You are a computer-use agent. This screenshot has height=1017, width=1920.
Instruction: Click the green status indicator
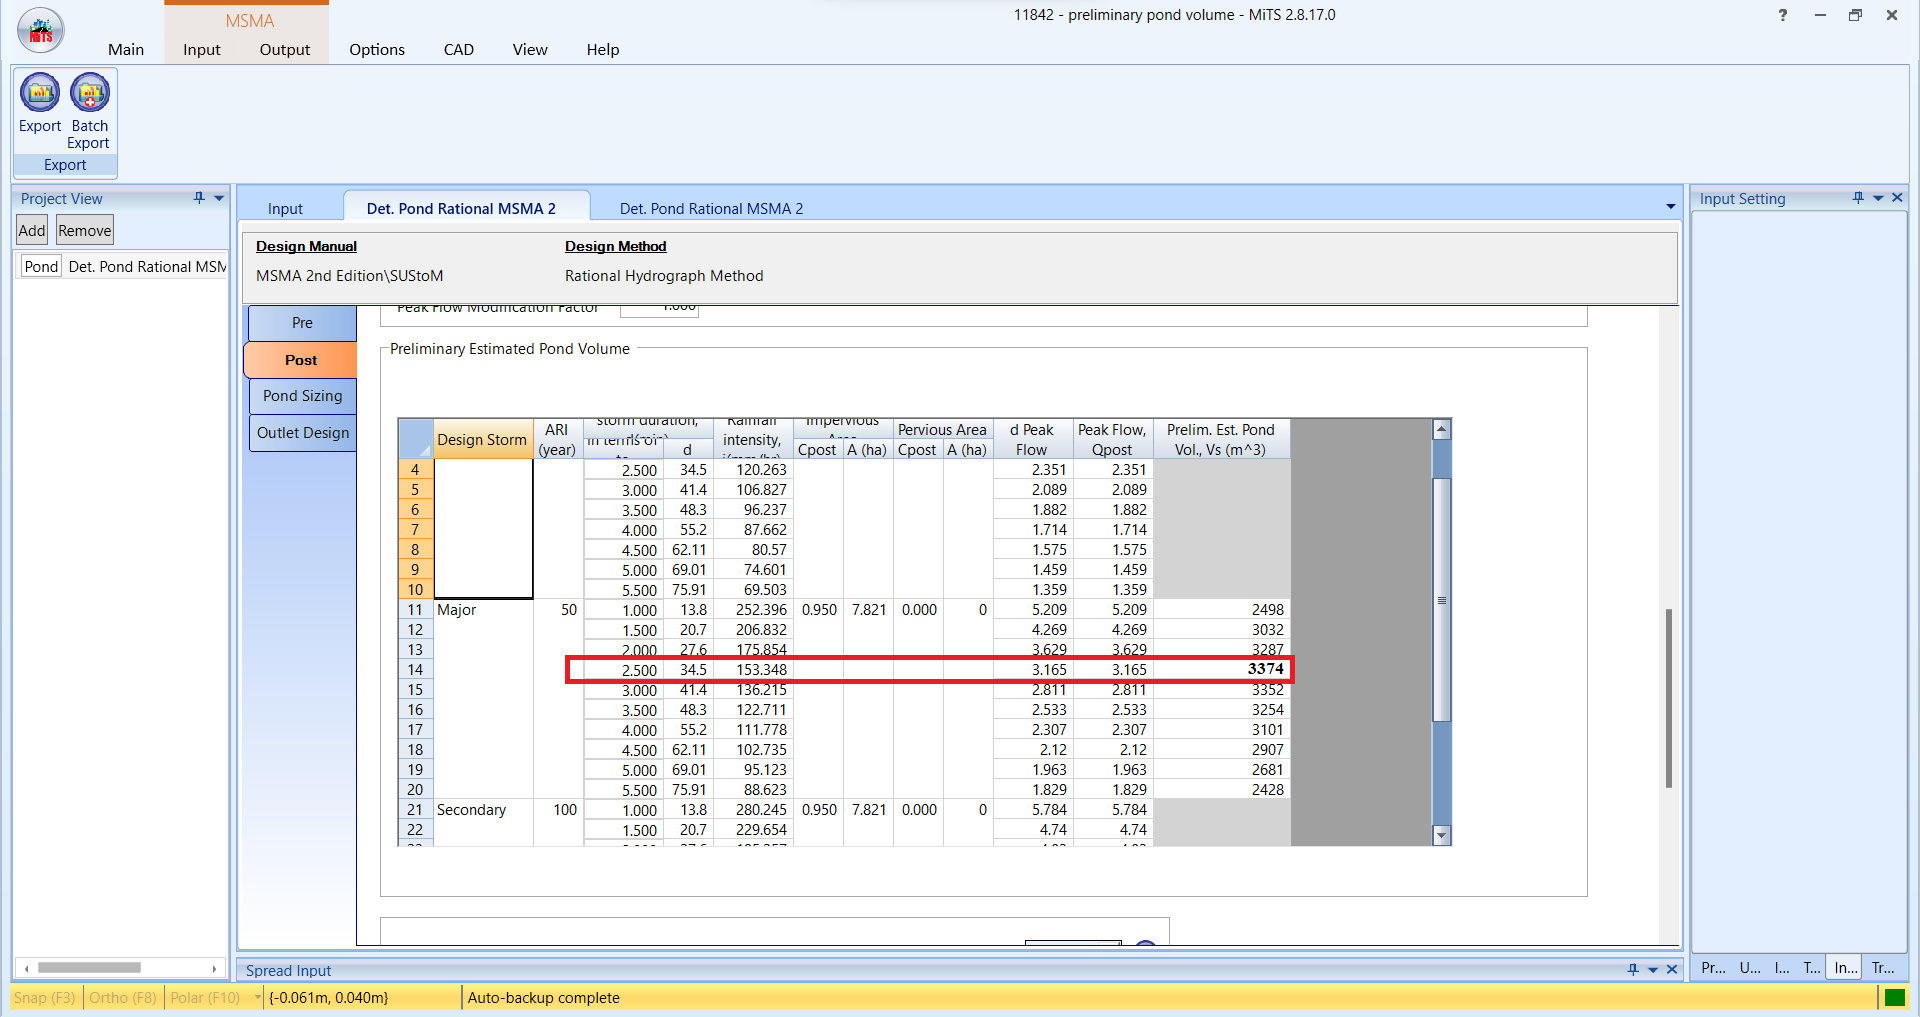(x=1894, y=997)
